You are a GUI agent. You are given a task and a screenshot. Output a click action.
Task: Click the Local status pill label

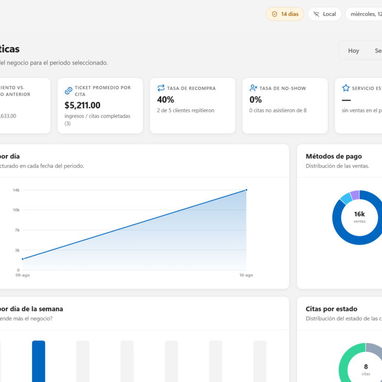[x=329, y=14]
